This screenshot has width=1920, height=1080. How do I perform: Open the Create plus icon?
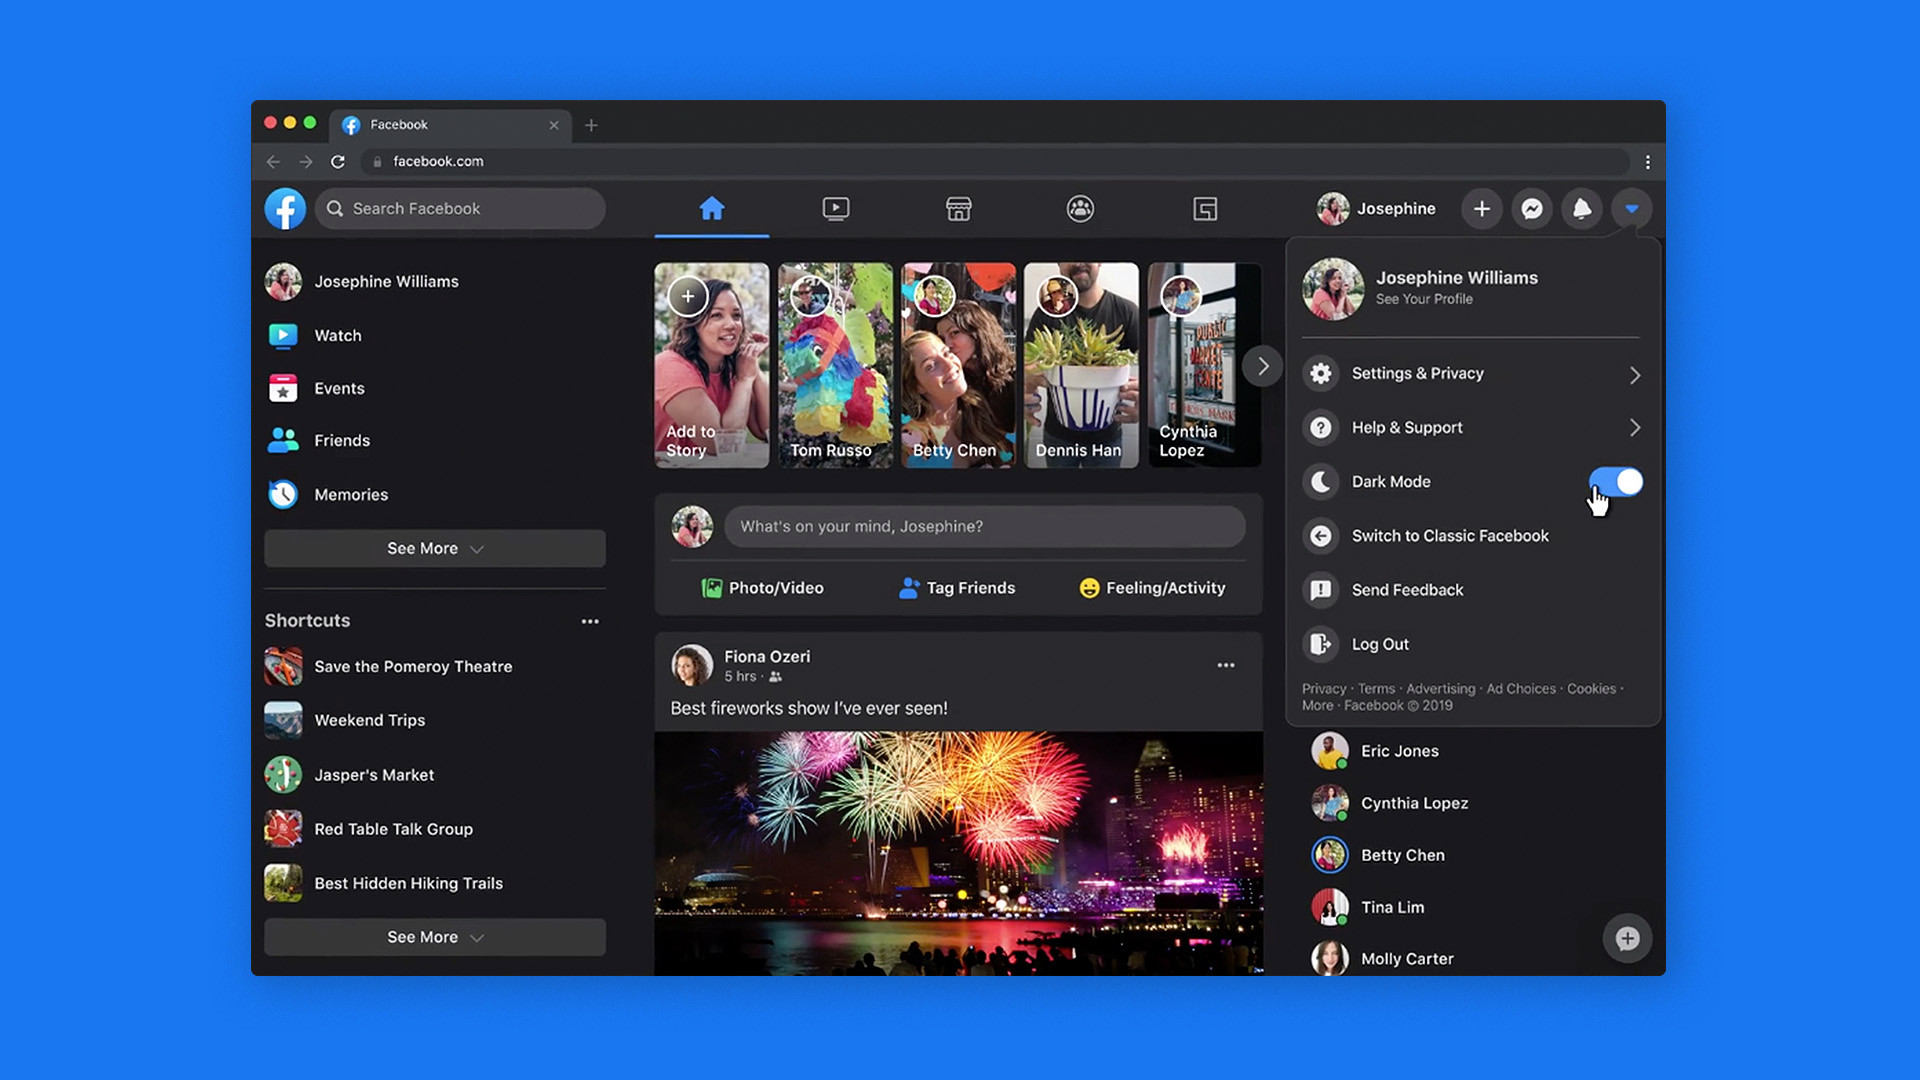coord(1480,208)
